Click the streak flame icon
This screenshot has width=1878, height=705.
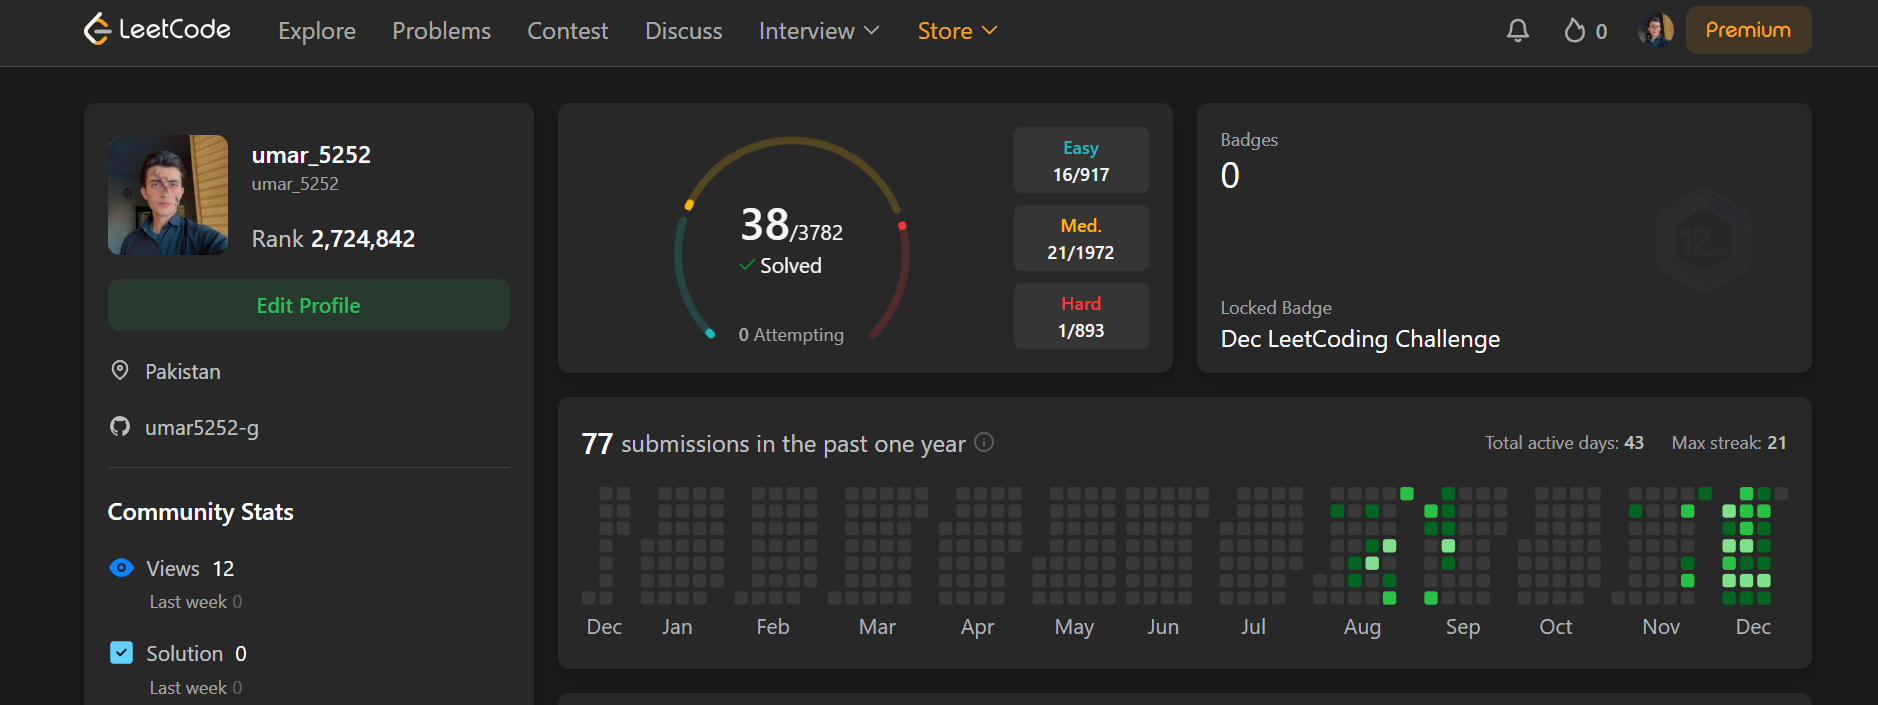[x=1575, y=31]
